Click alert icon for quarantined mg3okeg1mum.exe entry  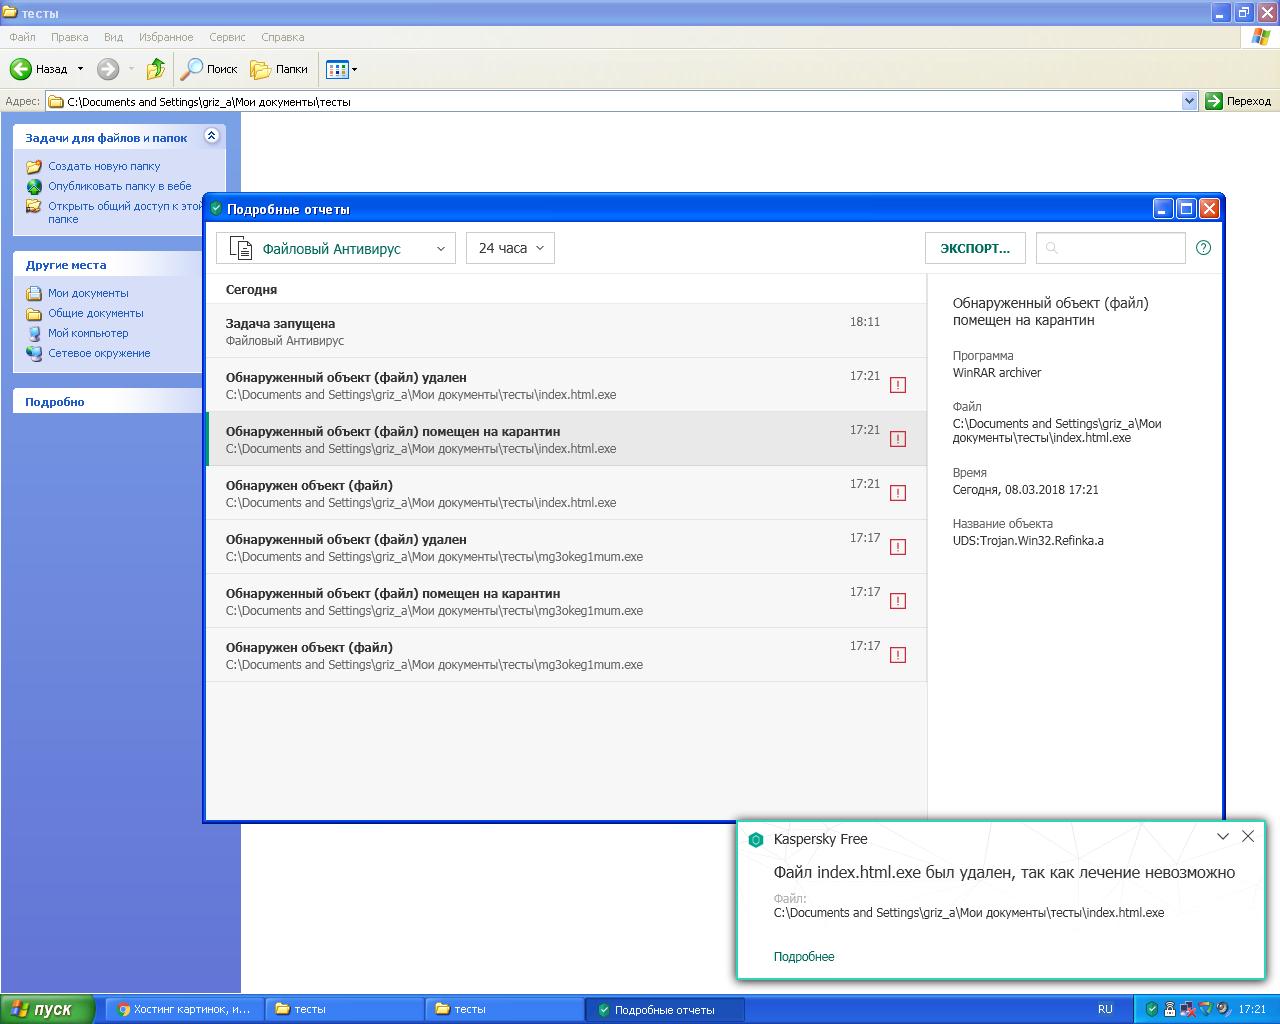coord(898,601)
